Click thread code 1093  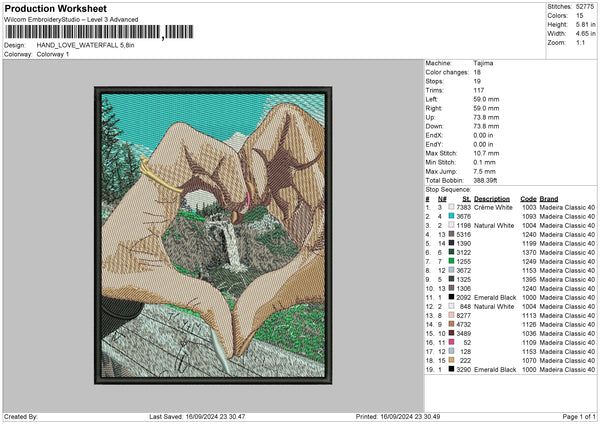coord(529,216)
